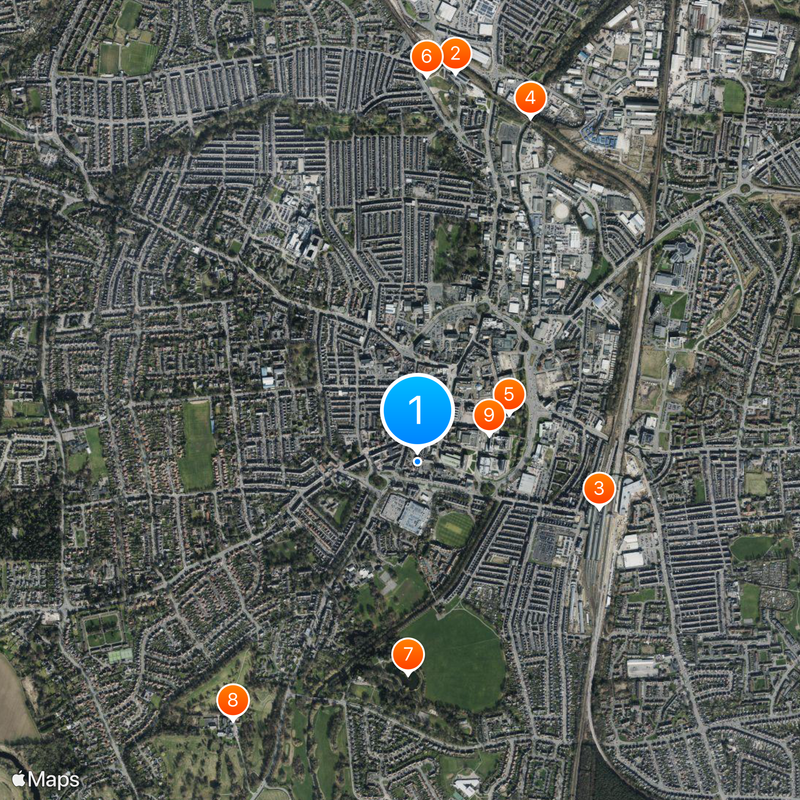The image size is (800, 800).
Task: Click the circular gas holder tank
Action: (561, 210)
